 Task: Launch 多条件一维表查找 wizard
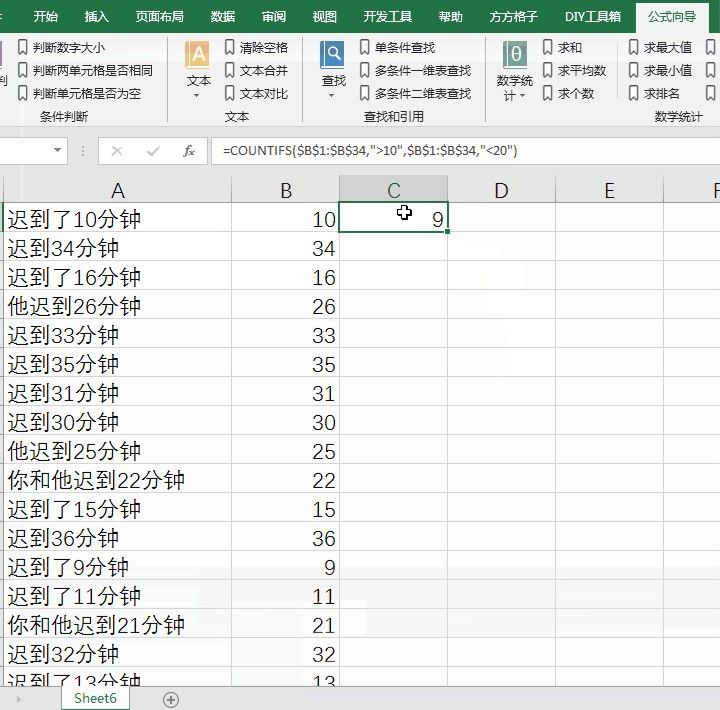415,70
